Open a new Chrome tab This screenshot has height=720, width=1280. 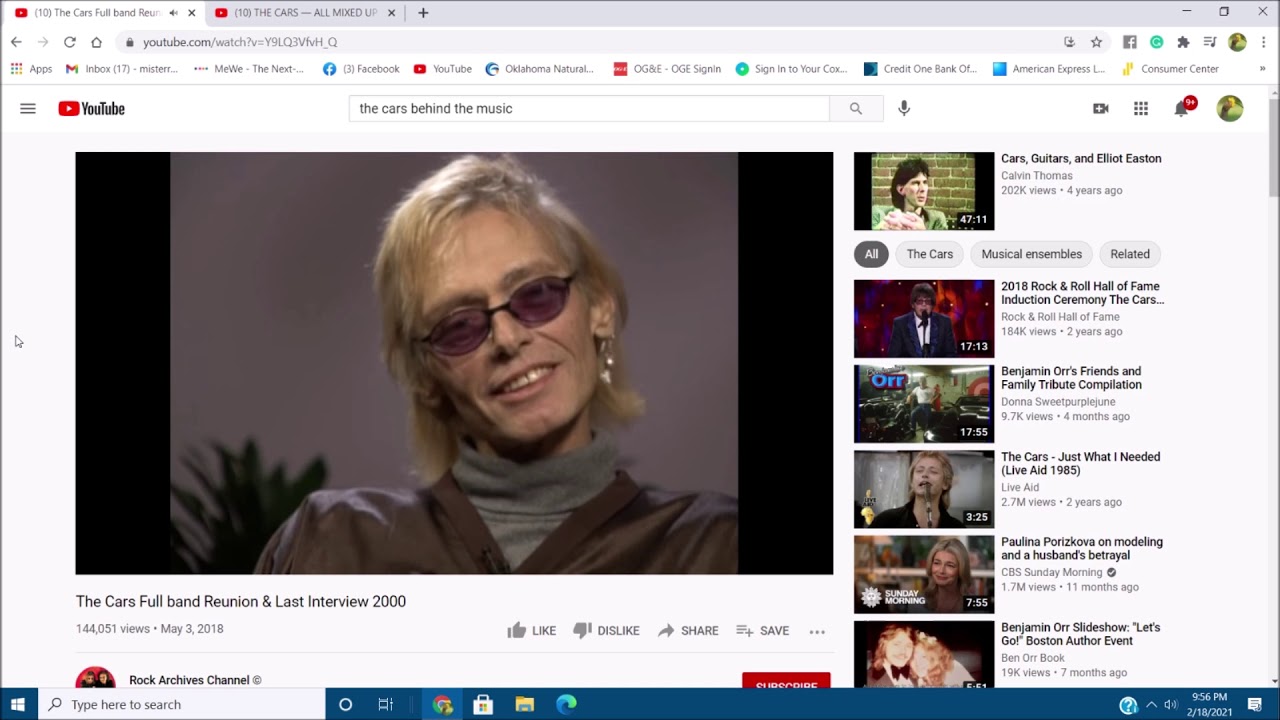pos(423,13)
